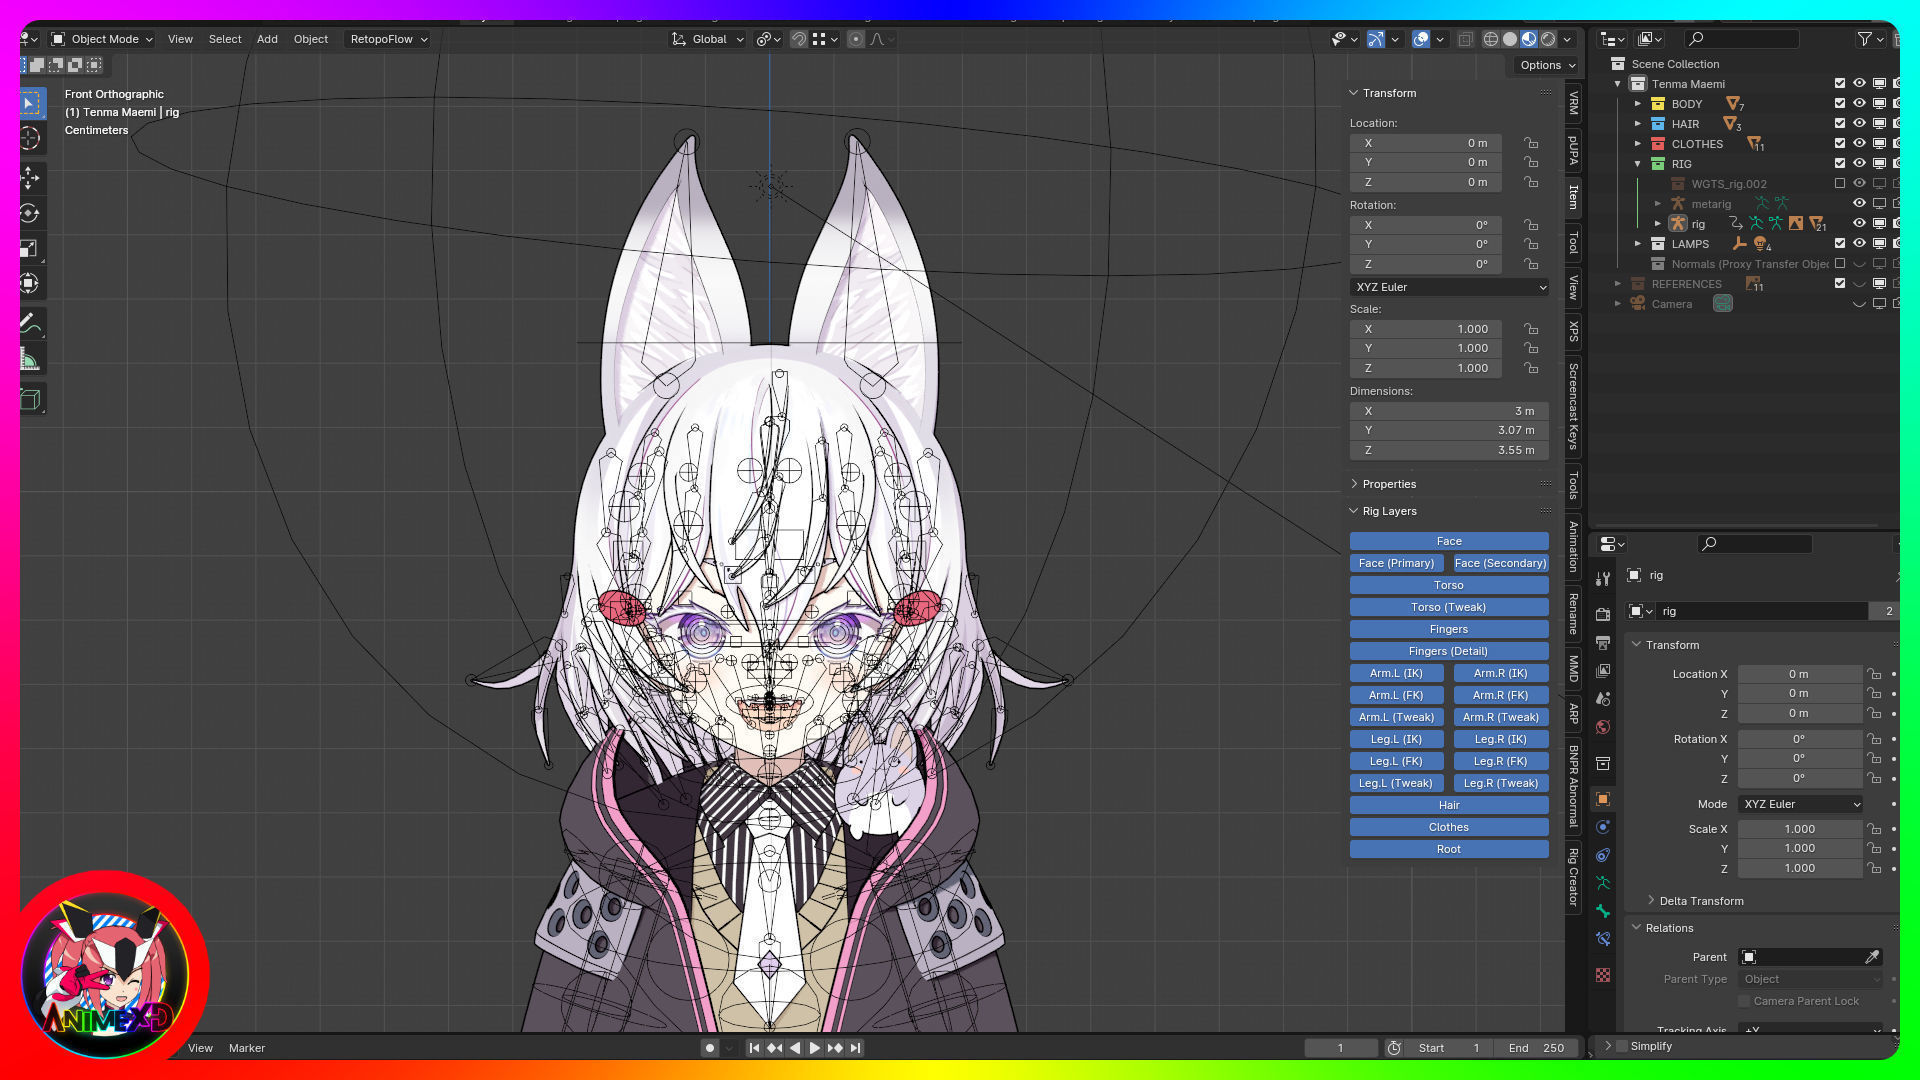1920x1080 pixels.
Task: Toggle gizmo visibility in viewport header
Action: click(1376, 39)
